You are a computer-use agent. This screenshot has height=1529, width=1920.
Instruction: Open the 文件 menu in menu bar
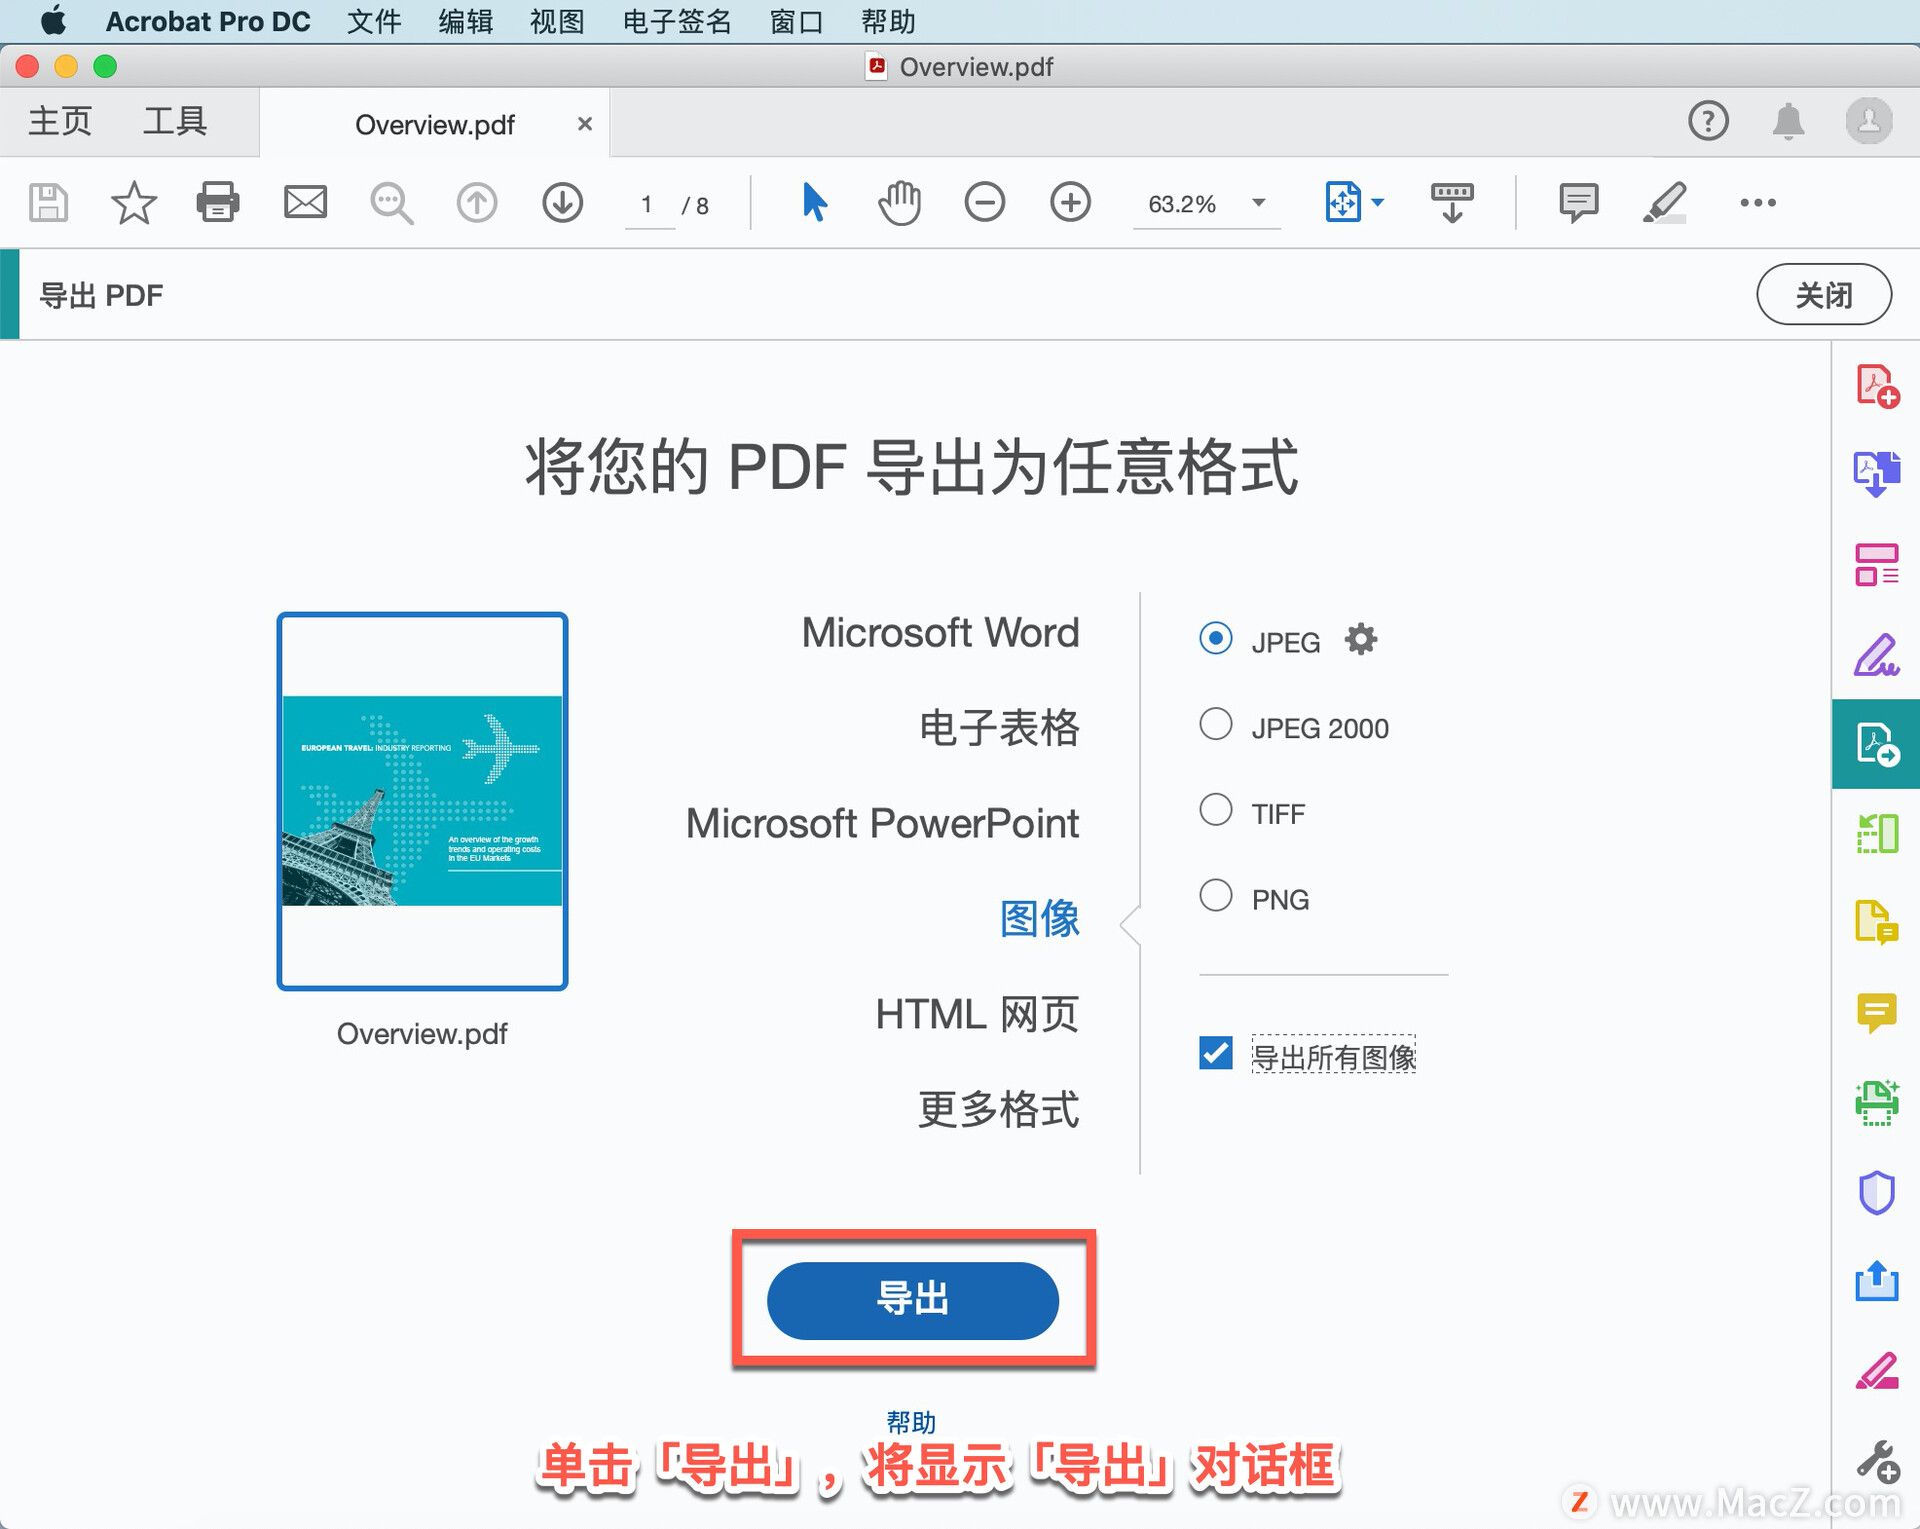[374, 21]
